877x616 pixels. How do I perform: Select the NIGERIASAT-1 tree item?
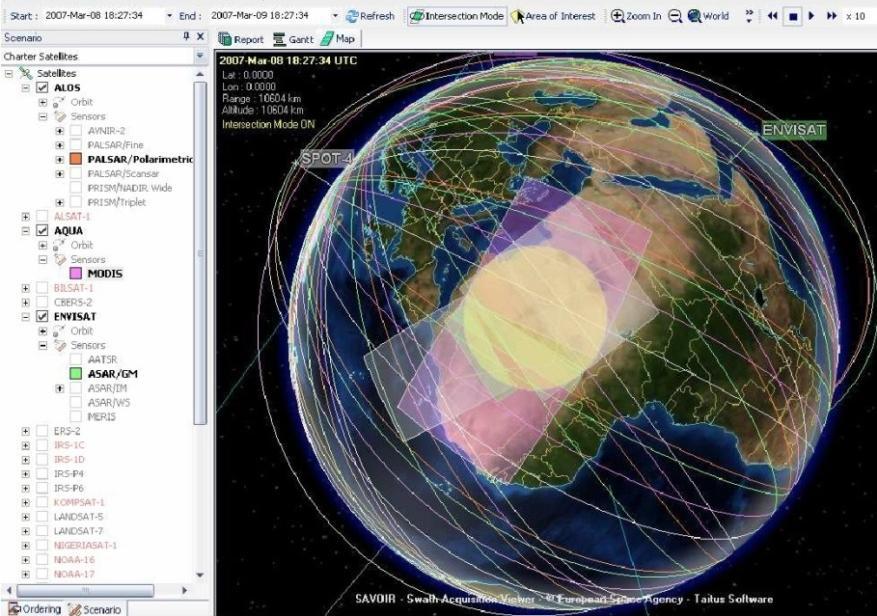point(85,545)
